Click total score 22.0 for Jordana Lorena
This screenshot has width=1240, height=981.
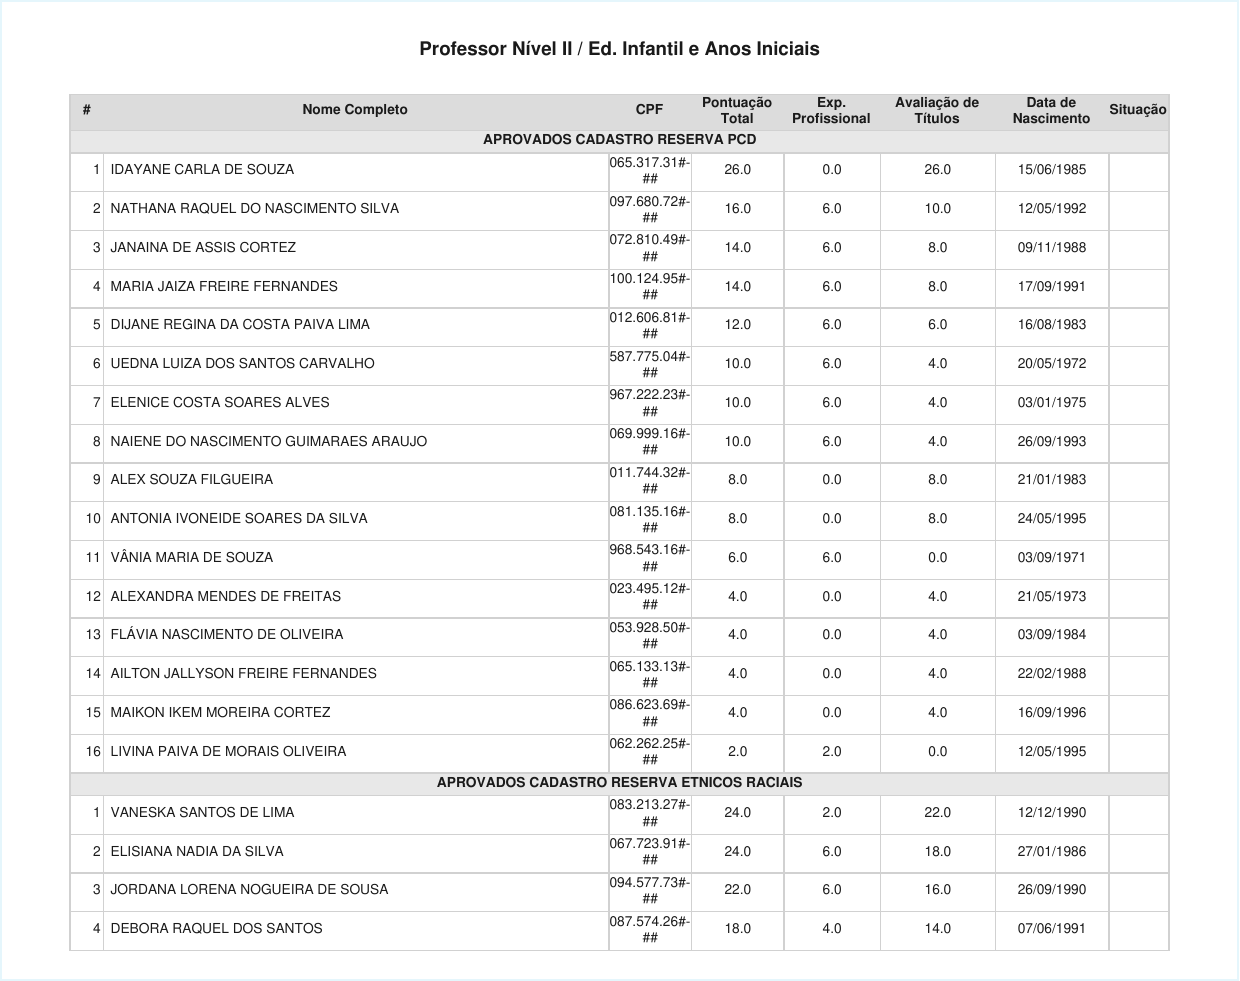point(737,890)
